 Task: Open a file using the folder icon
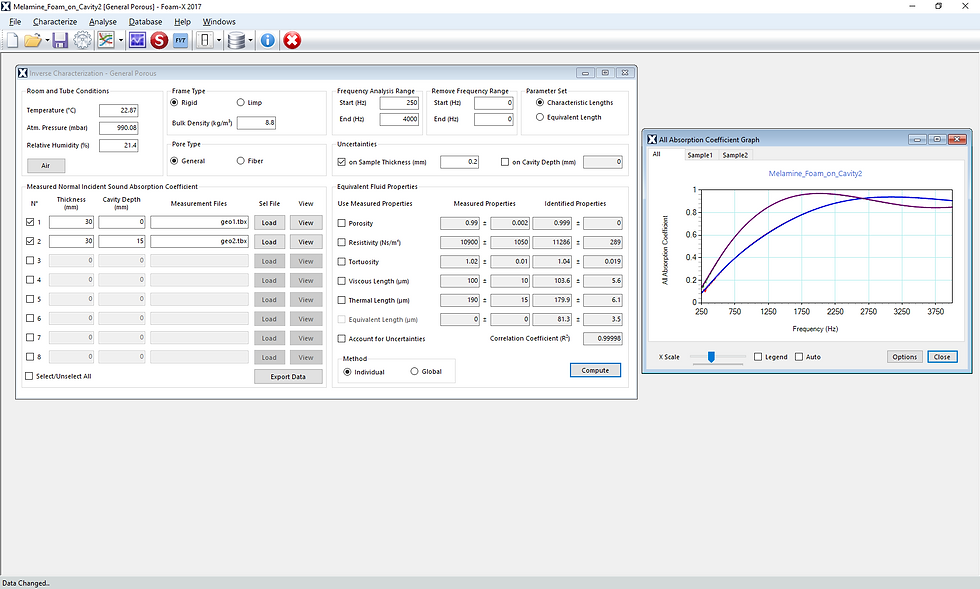pos(32,41)
